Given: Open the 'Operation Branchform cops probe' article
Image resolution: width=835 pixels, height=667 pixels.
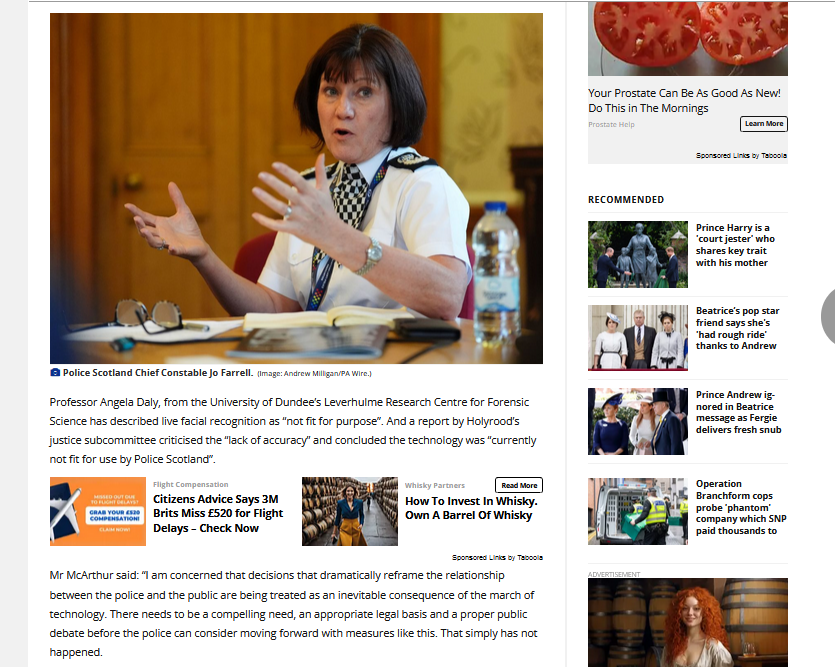Looking at the screenshot, I should click(x=741, y=507).
